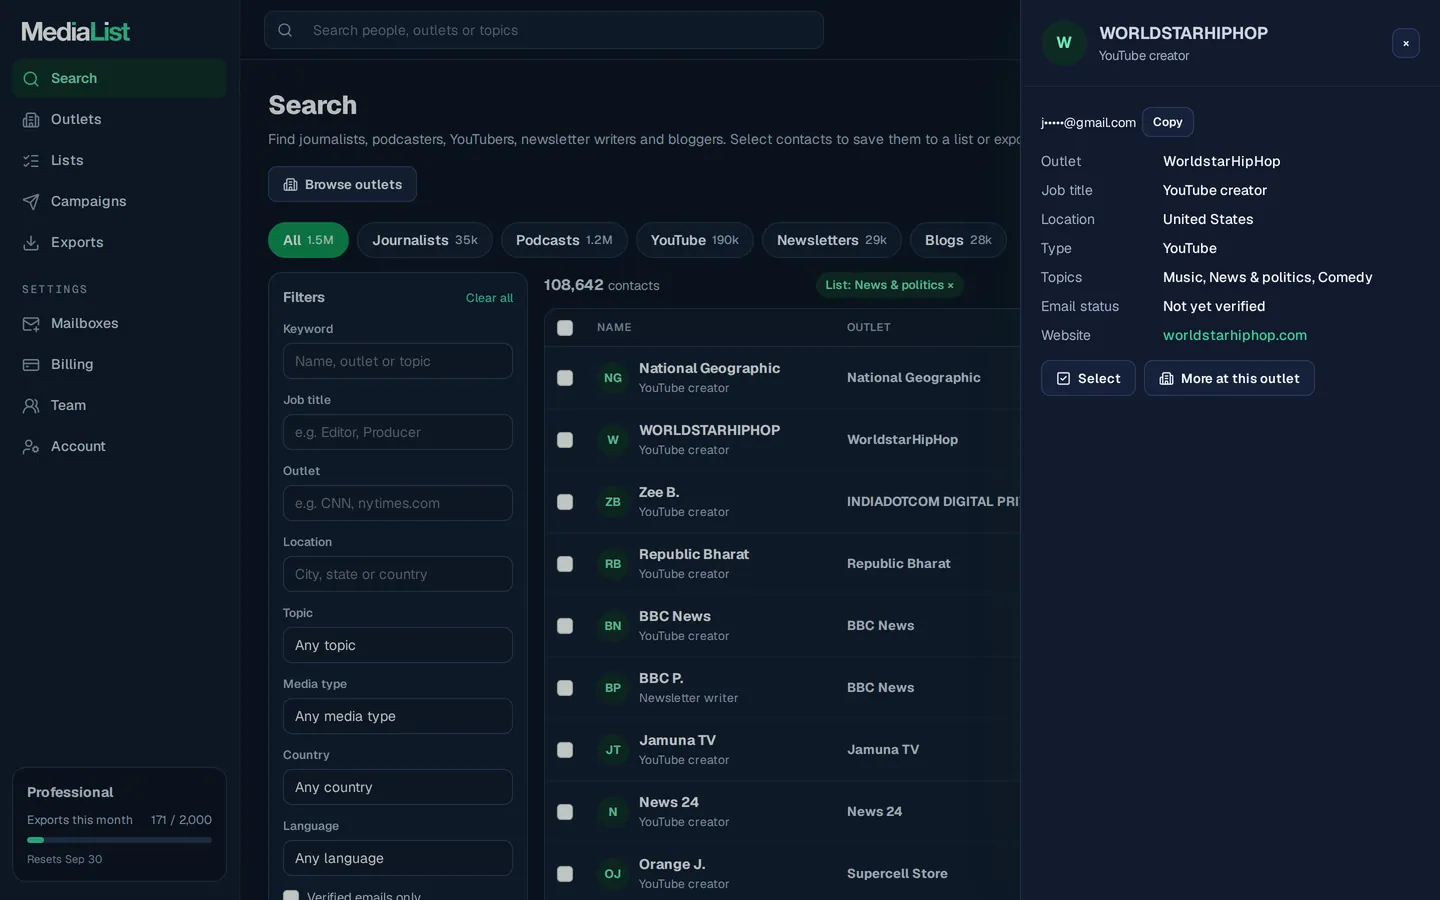Click the Keyword filter input field
Screen dimensions: 1440x900
(398, 361)
